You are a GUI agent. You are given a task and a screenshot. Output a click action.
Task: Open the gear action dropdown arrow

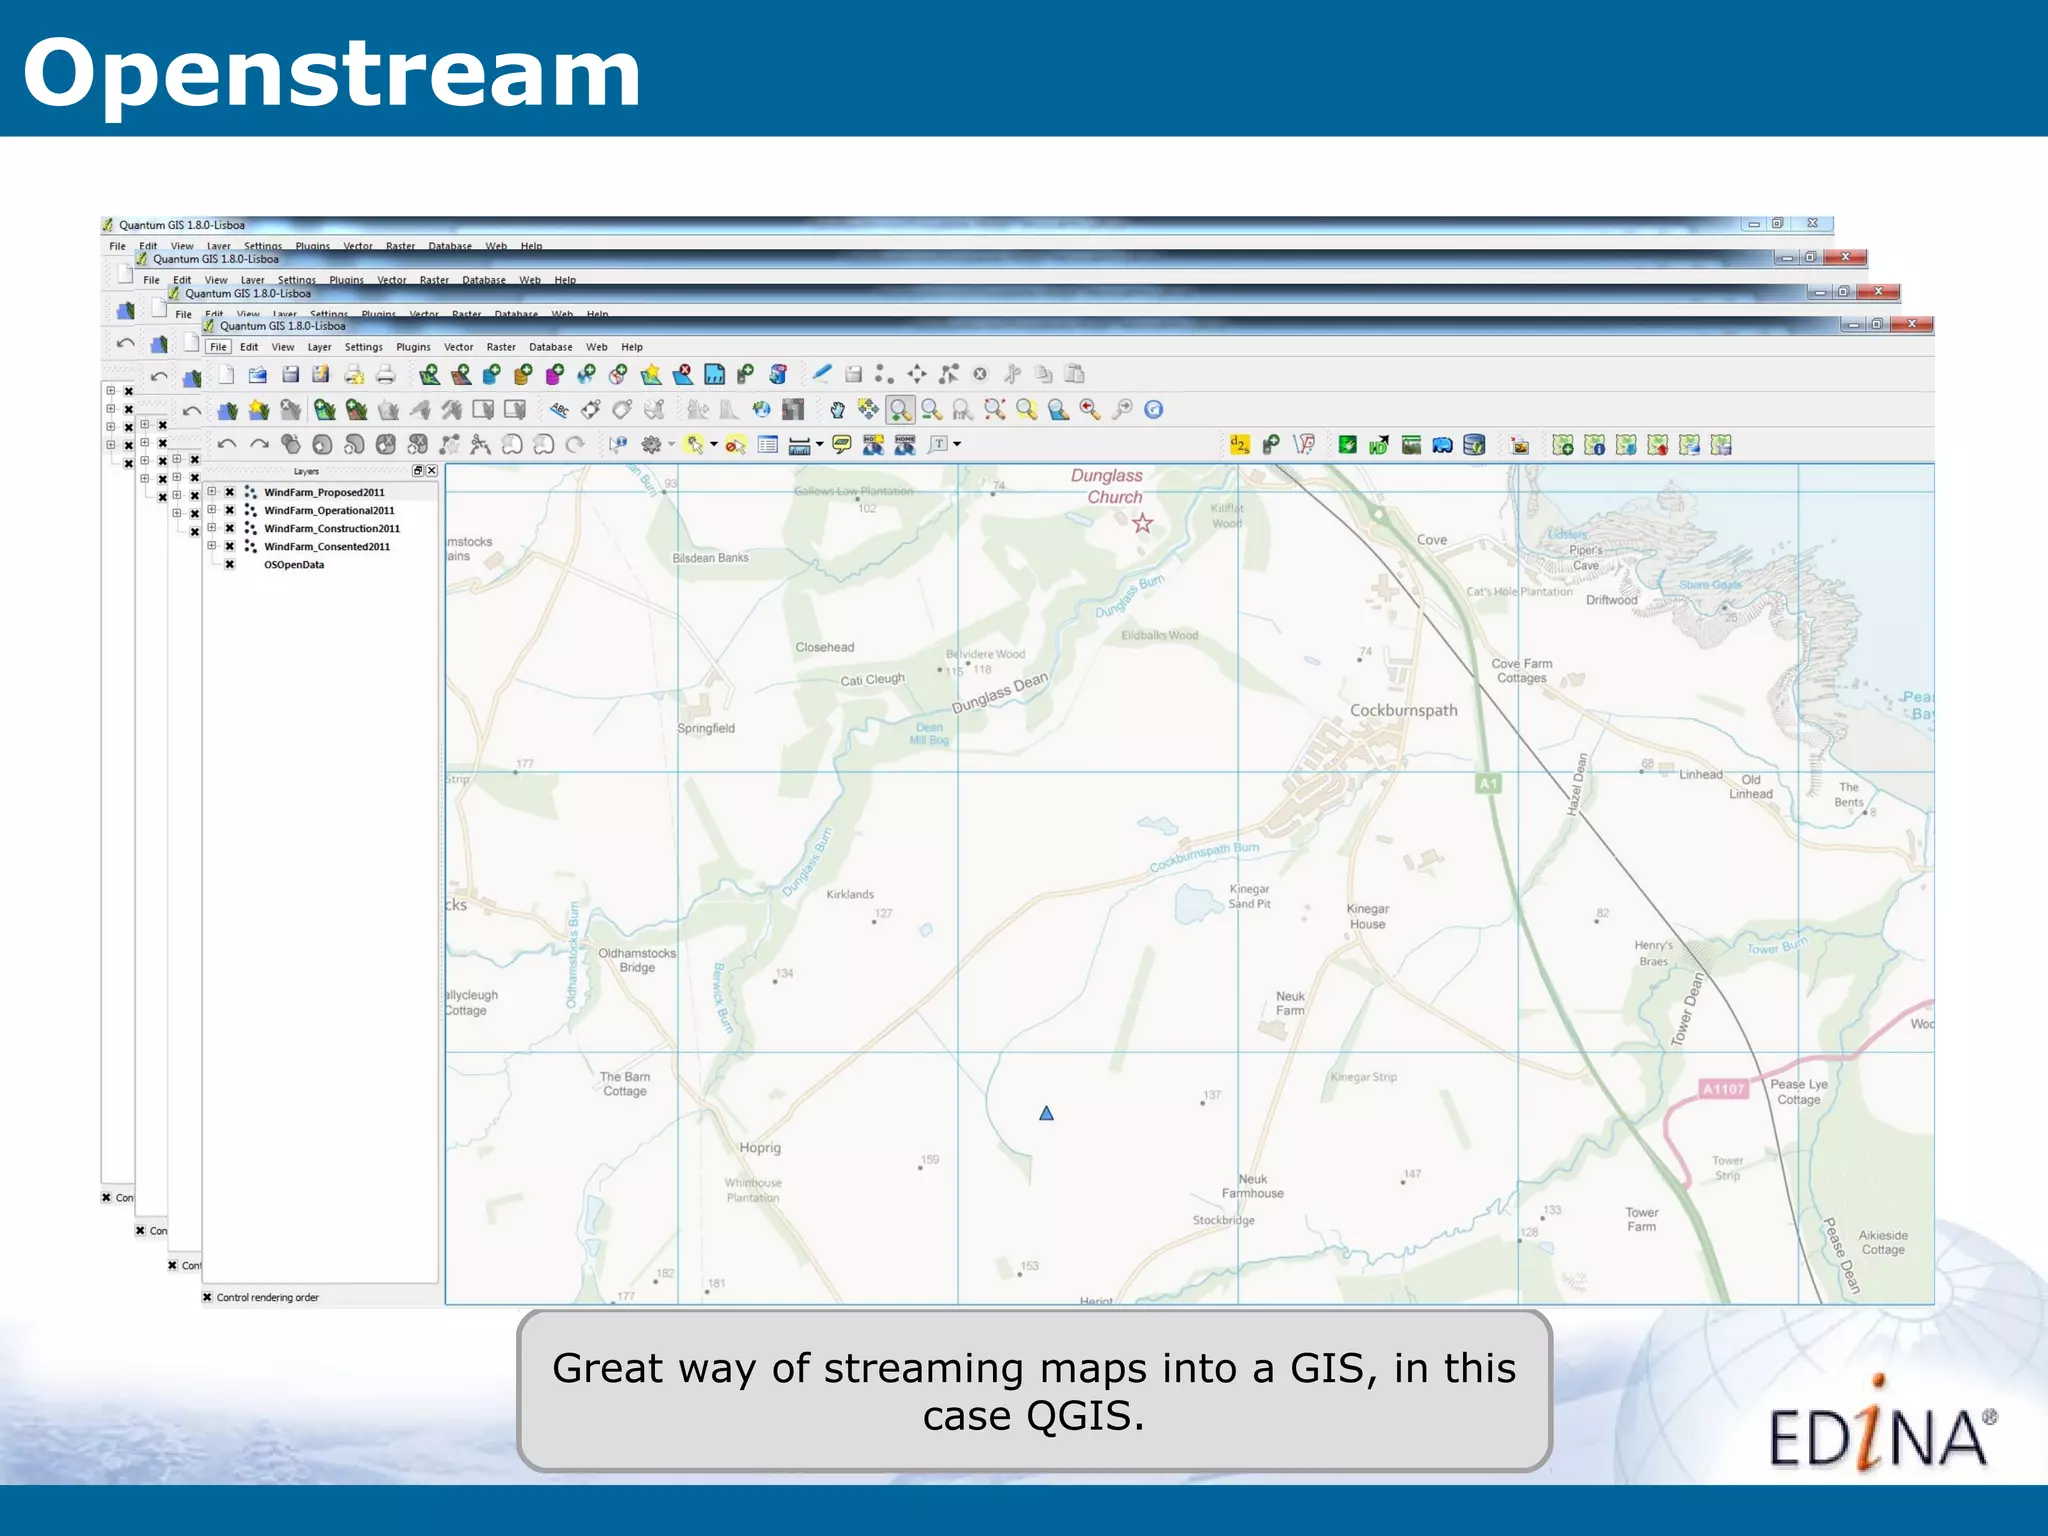(x=671, y=445)
